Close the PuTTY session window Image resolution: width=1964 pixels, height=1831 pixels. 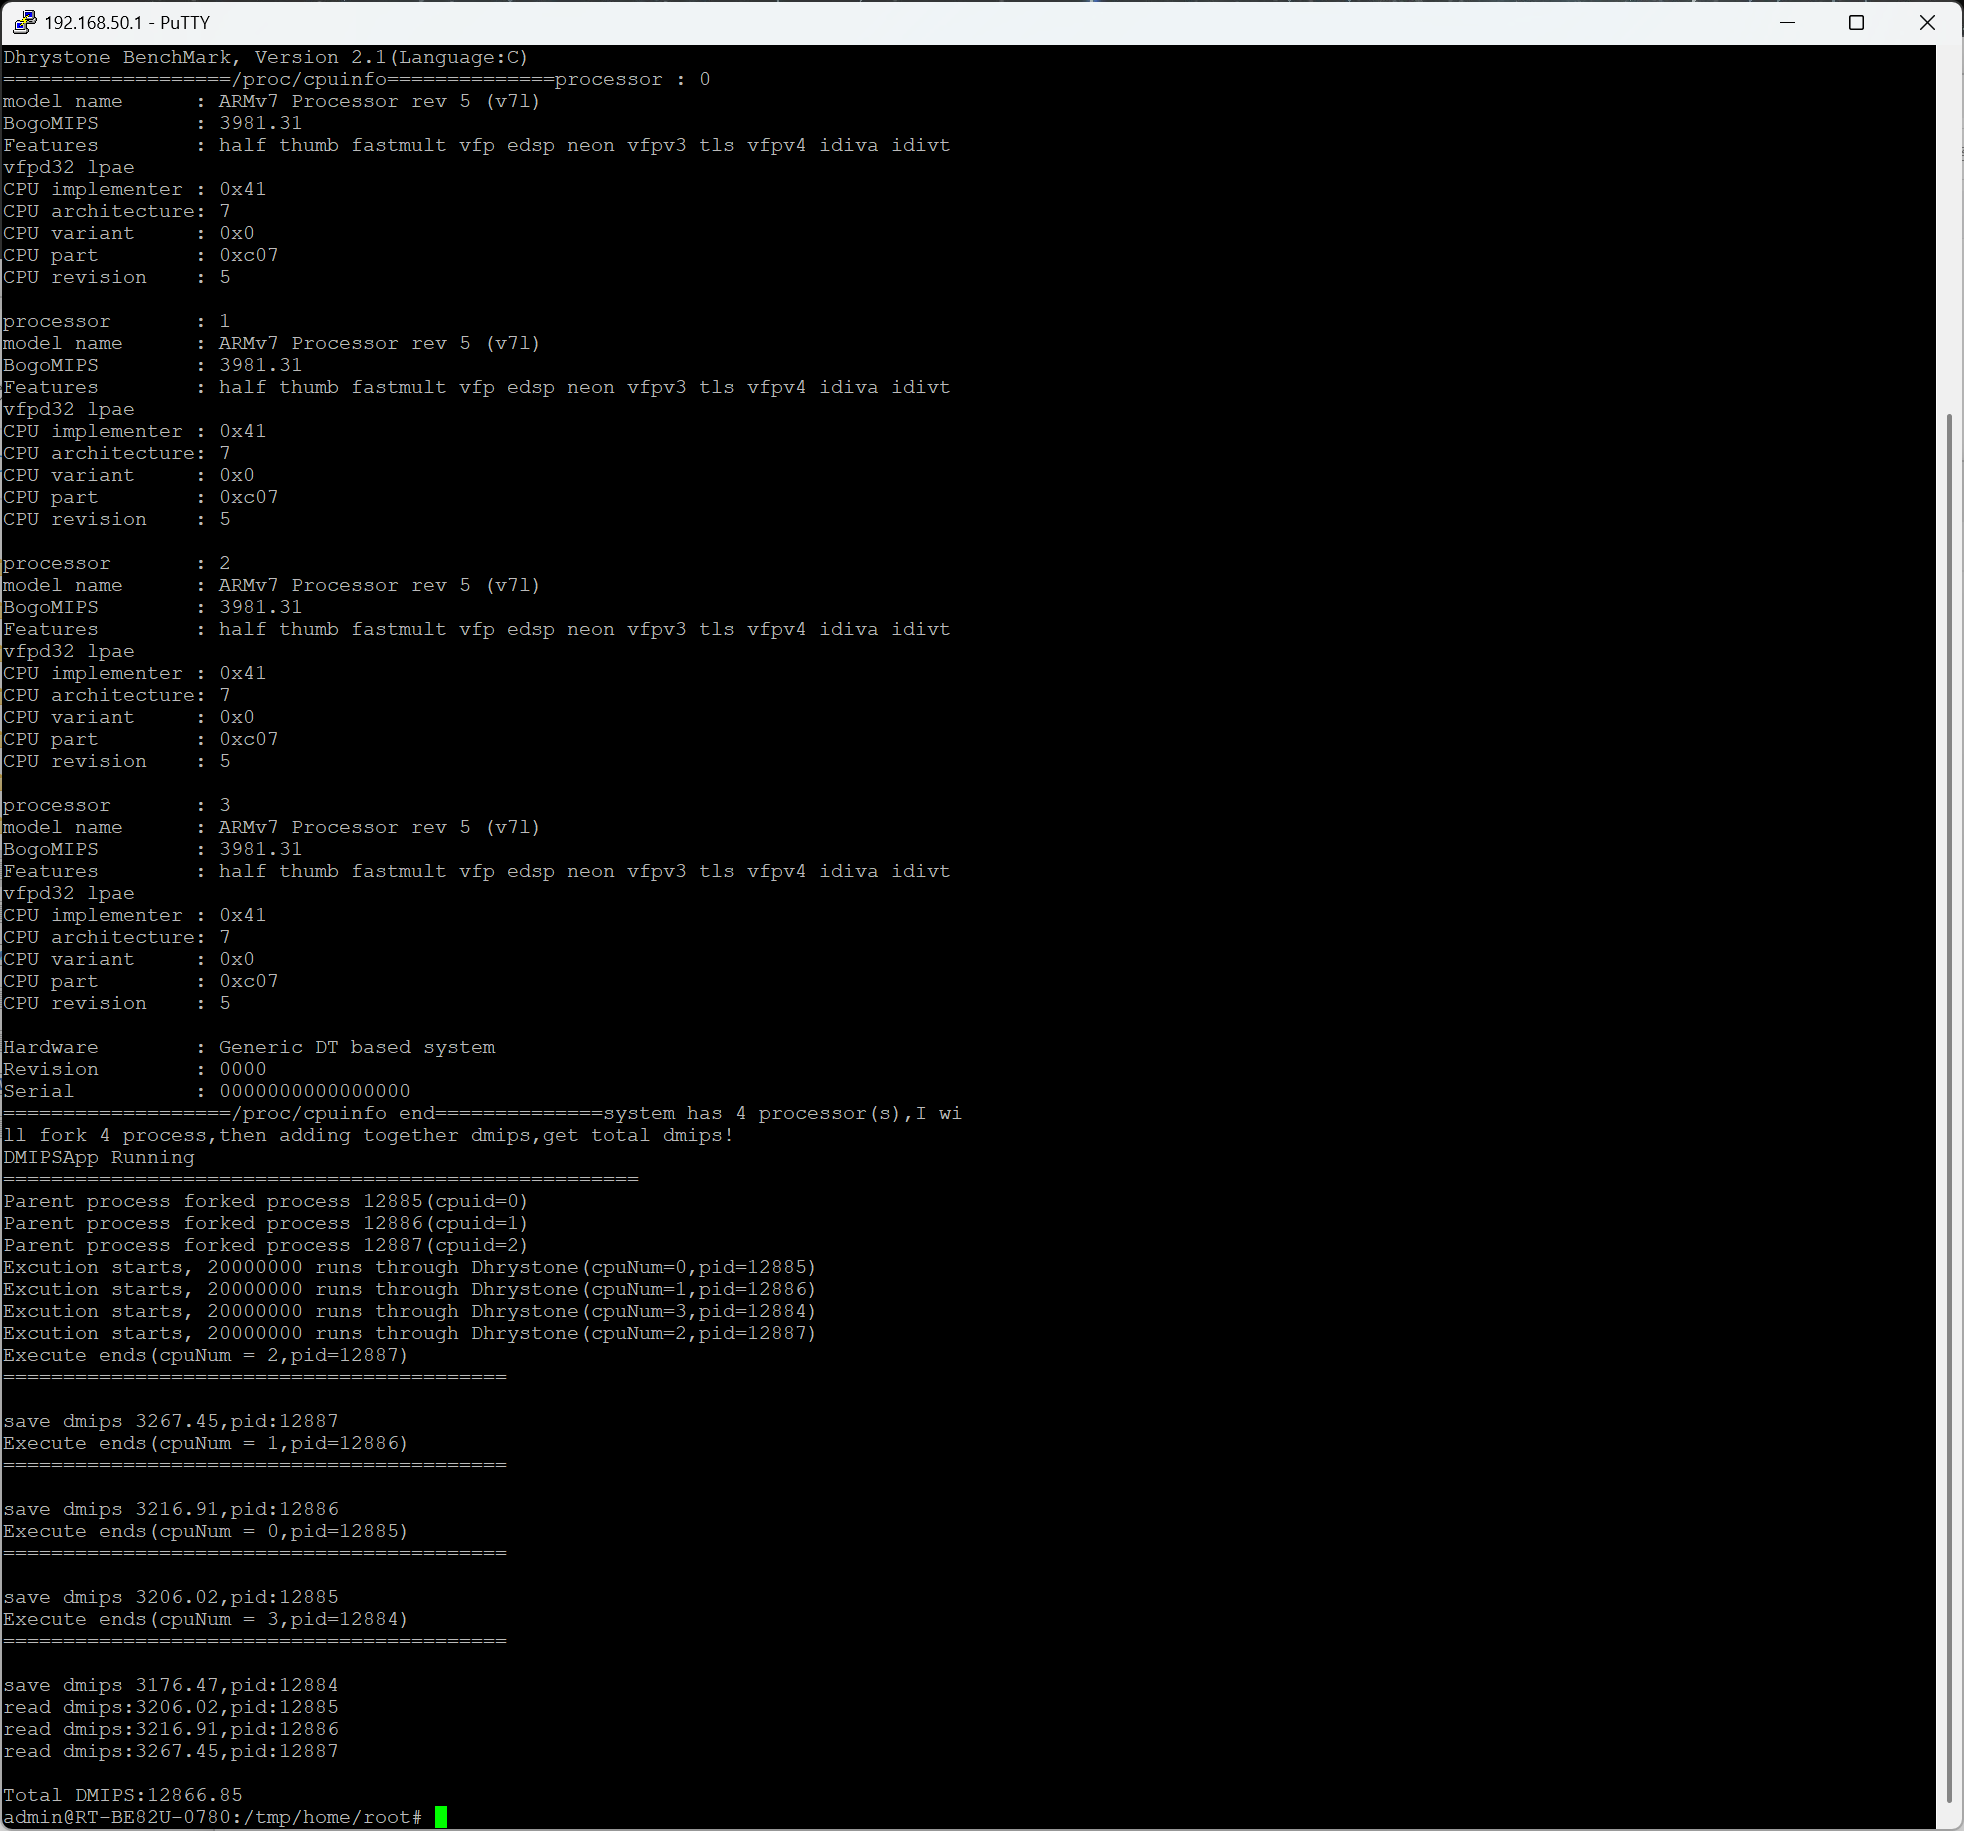coord(1927,22)
